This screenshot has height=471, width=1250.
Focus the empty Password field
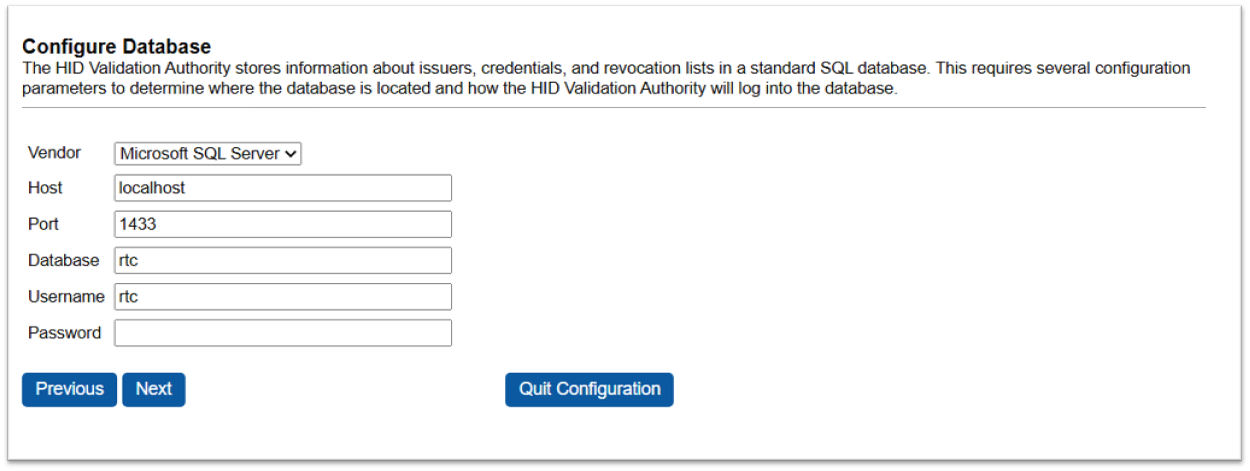click(x=283, y=333)
